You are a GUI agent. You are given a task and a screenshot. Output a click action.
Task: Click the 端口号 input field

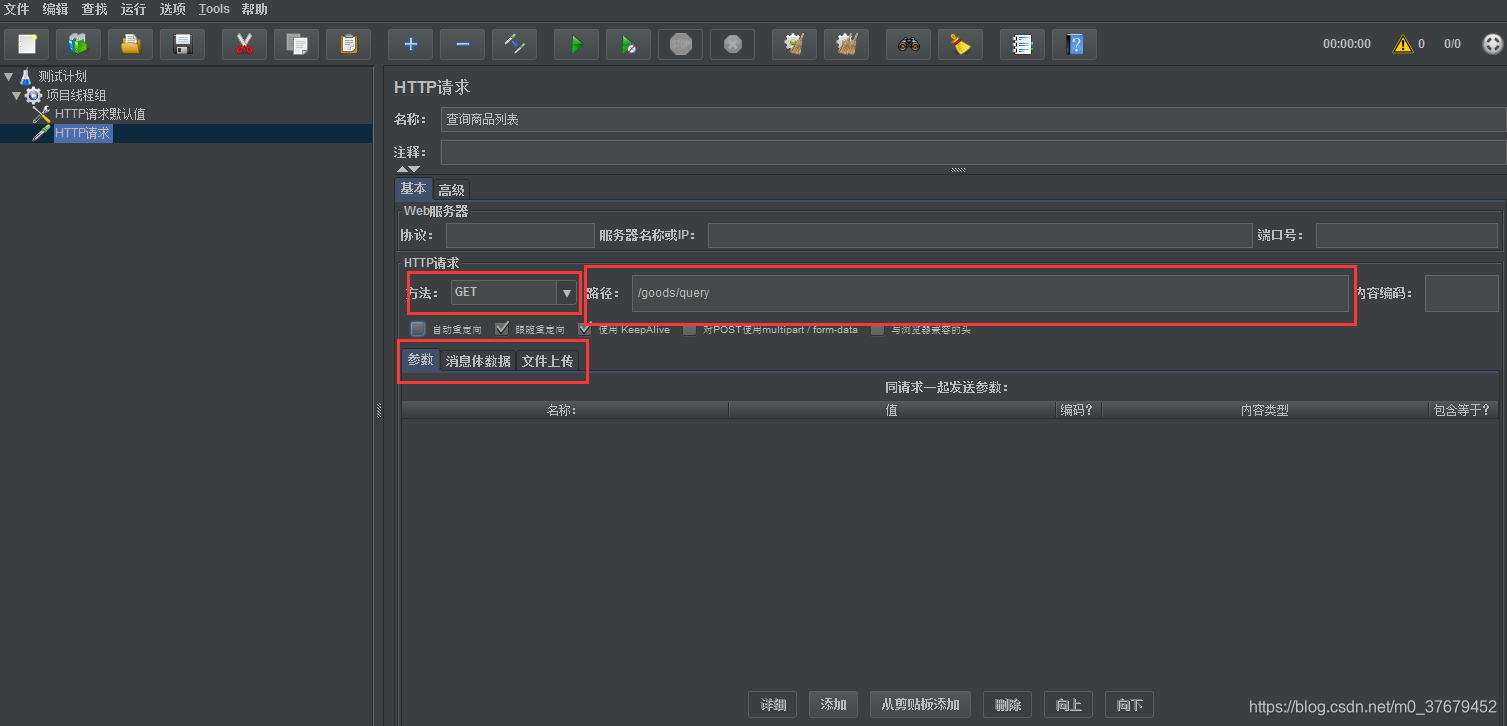coord(1407,235)
